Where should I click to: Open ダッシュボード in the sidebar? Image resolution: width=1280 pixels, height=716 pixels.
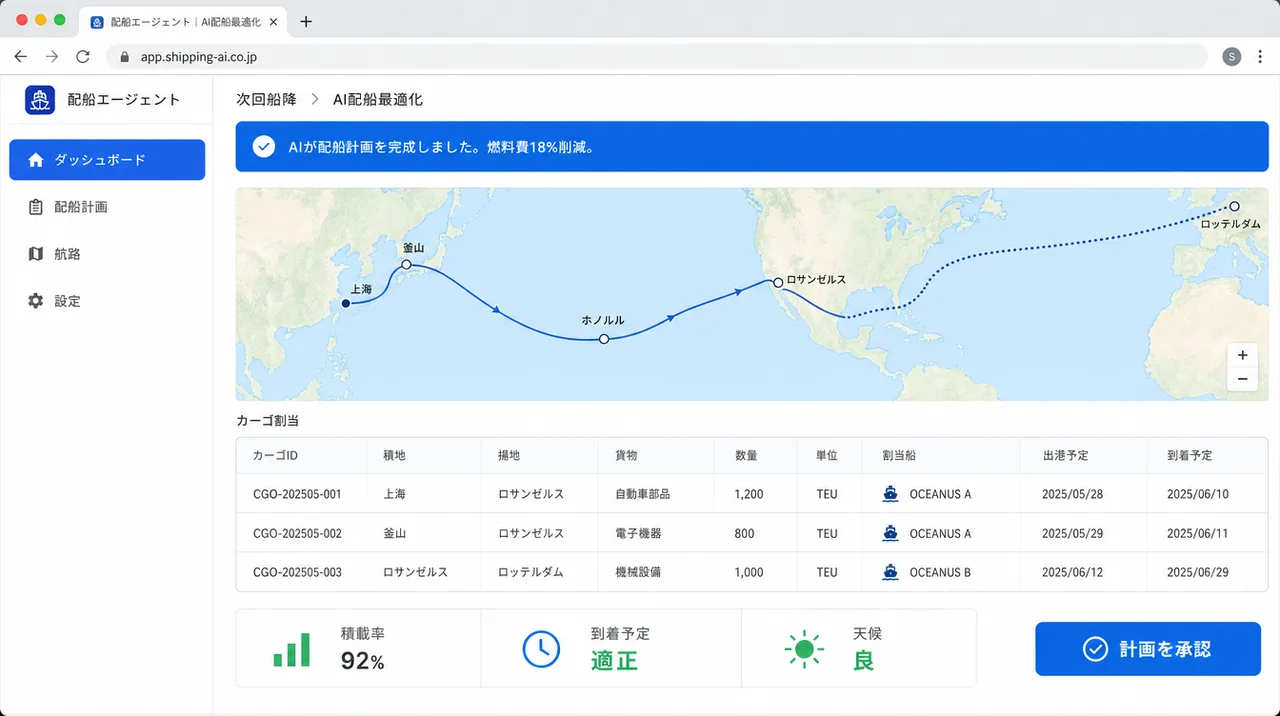coord(107,160)
